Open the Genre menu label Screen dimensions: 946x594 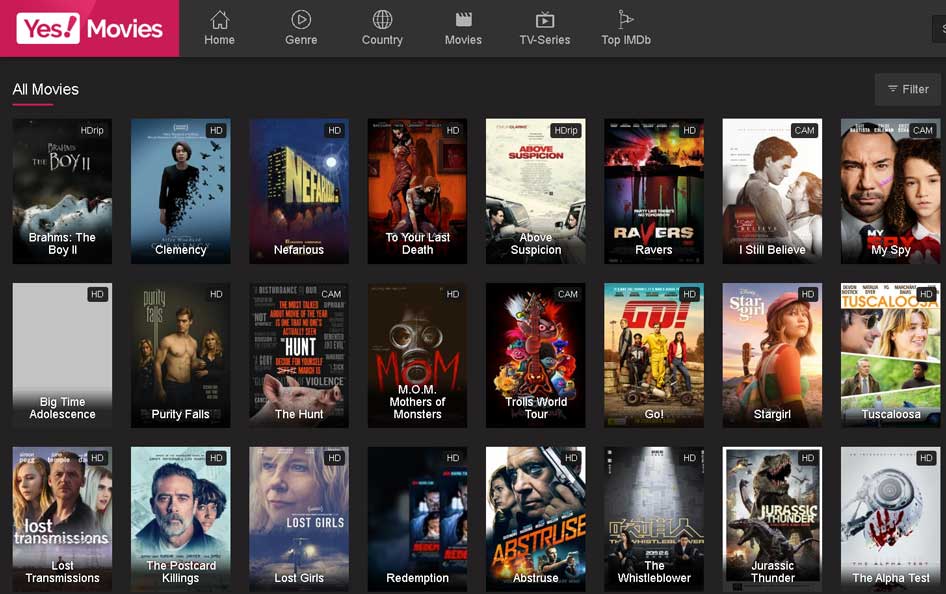pyautogui.click(x=301, y=40)
